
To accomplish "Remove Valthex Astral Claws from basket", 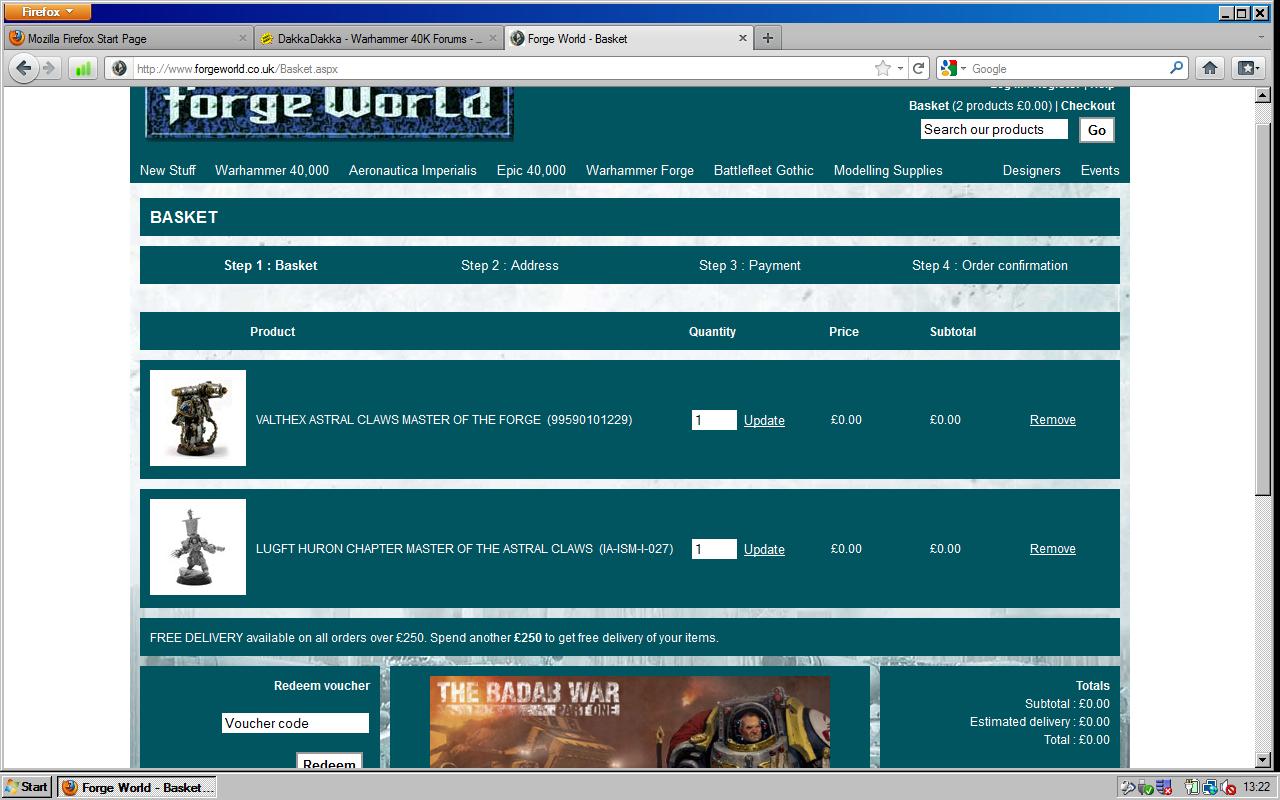I will (1052, 420).
